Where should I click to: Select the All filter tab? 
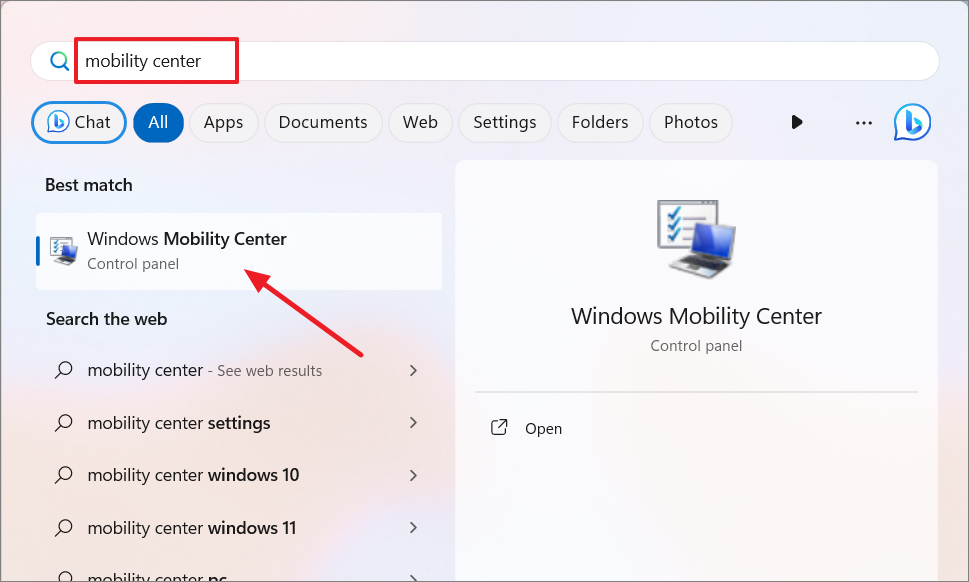click(158, 122)
